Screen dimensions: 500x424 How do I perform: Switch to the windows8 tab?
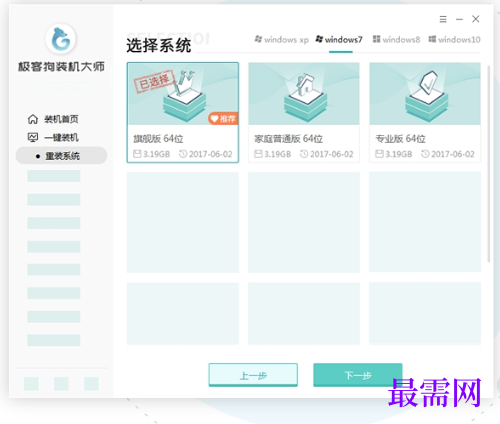pos(396,40)
